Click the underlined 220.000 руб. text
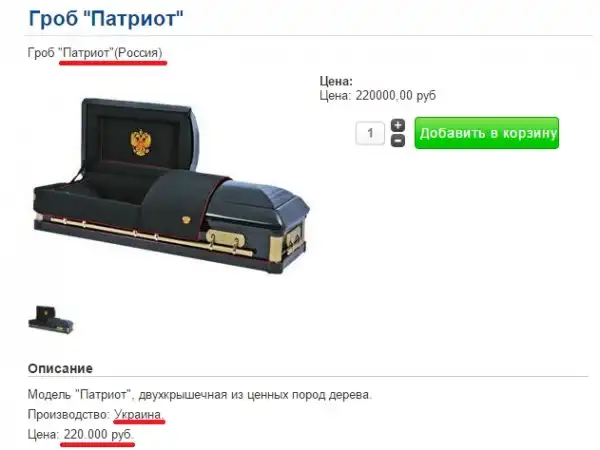 (98, 435)
